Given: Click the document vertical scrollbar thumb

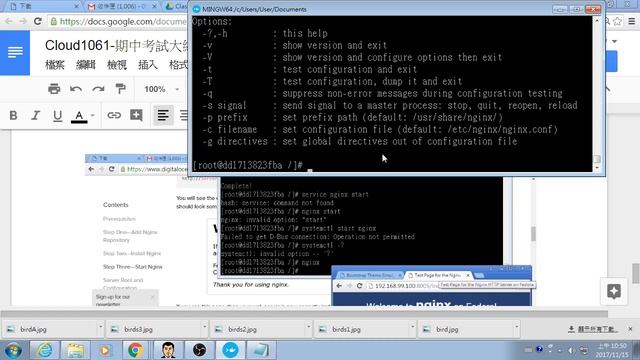Looking at the screenshot, I should click(636, 273).
